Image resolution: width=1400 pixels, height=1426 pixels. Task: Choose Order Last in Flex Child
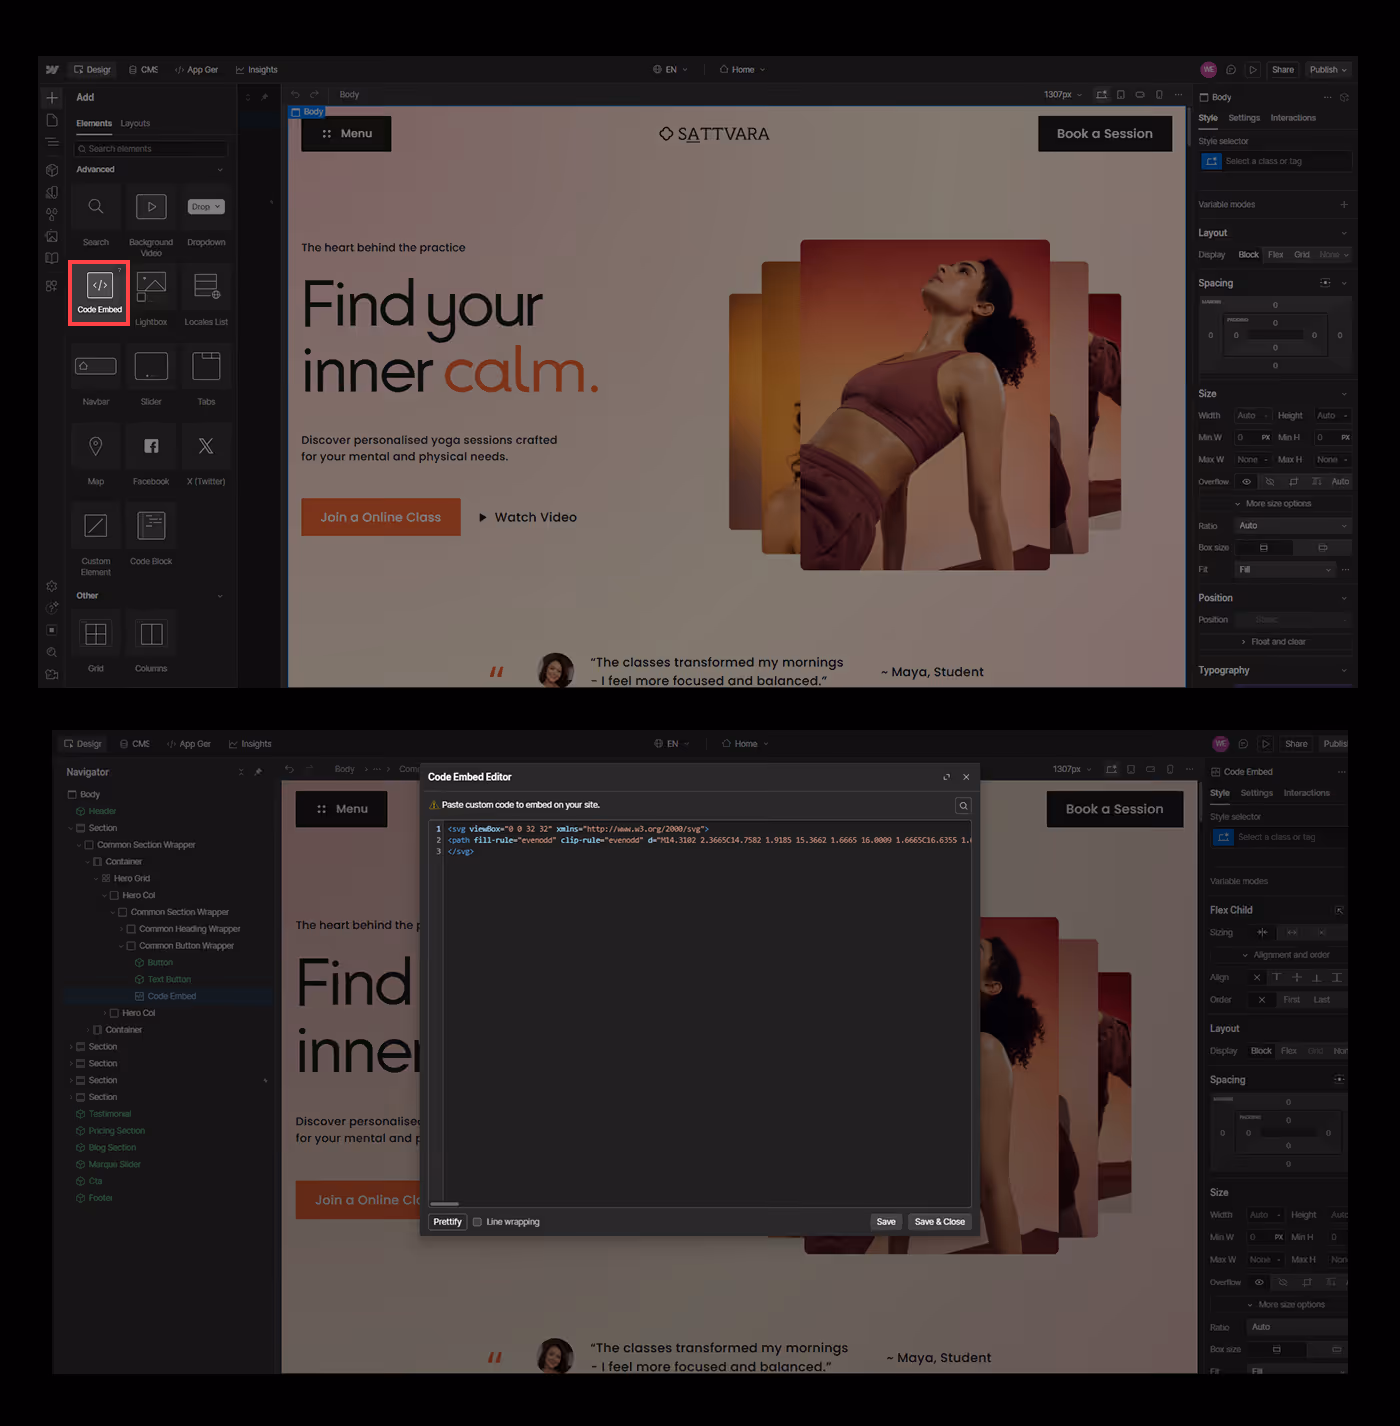pyautogui.click(x=1322, y=1000)
